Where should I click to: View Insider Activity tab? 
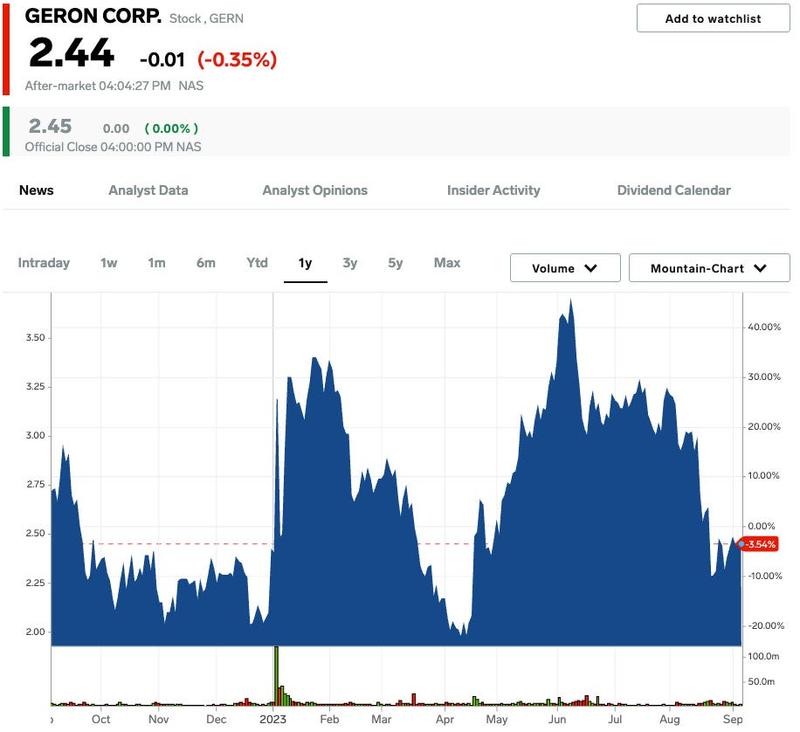pyautogui.click(x=493, y=190)
